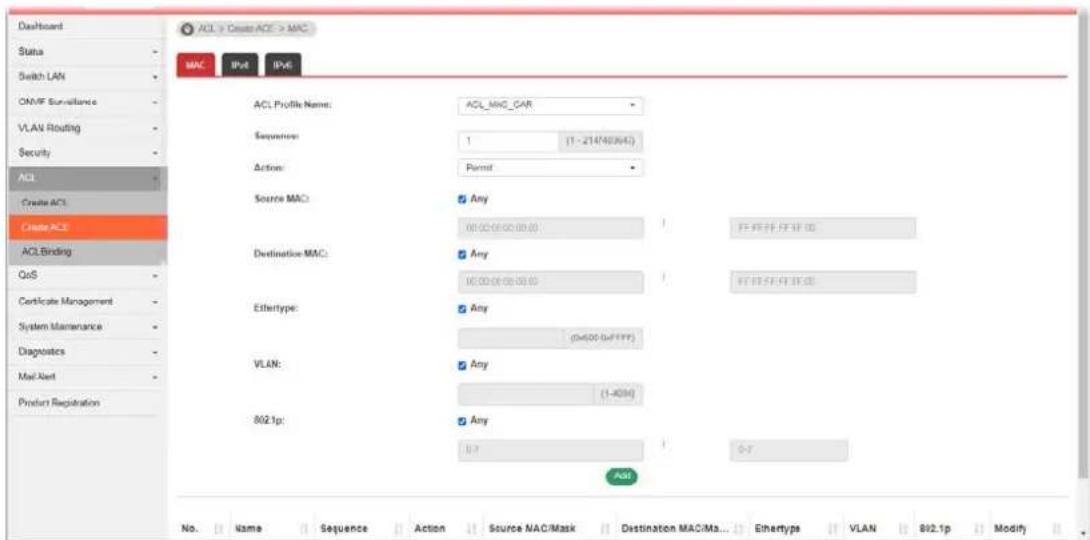Sort by Sequence column sort icon
The image size is (1090, 540).
click(x=399, y=528)
